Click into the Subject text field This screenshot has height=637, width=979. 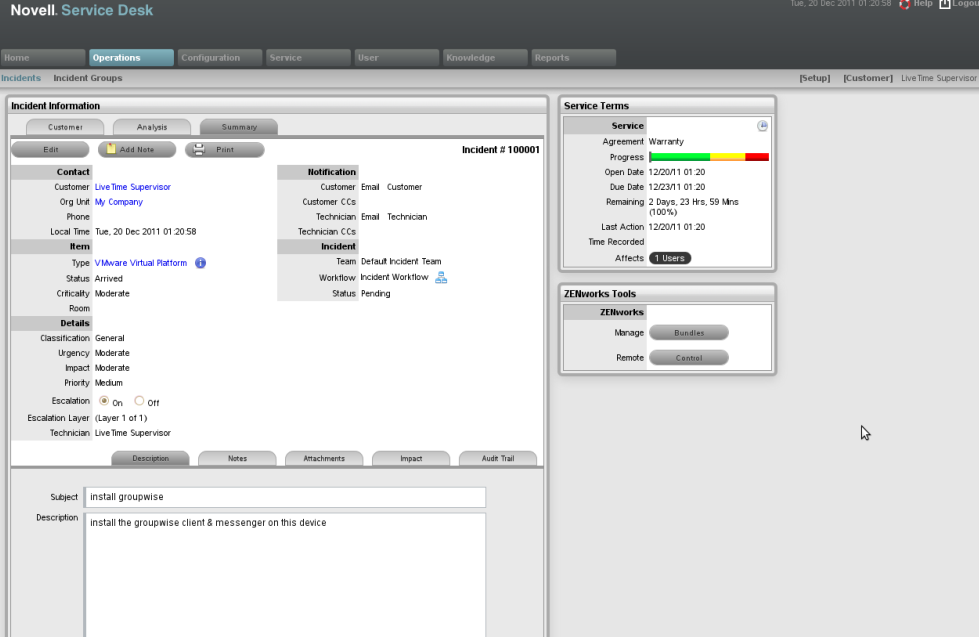pos(285,497)
